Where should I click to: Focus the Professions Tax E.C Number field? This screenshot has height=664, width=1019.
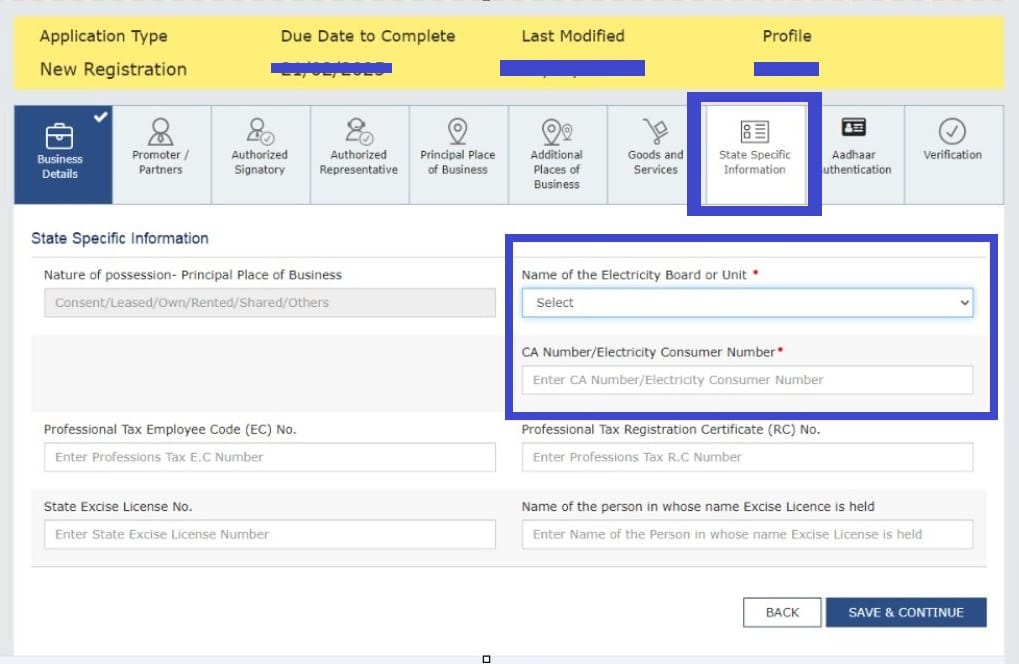(x=270, y=457)
